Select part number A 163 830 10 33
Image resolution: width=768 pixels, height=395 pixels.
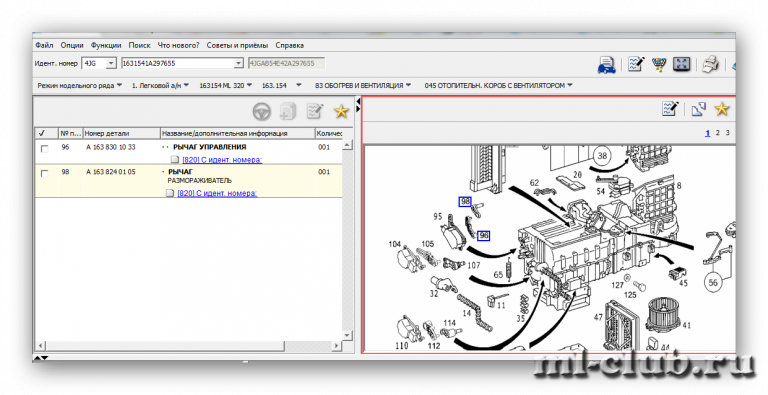coord(111,147)
